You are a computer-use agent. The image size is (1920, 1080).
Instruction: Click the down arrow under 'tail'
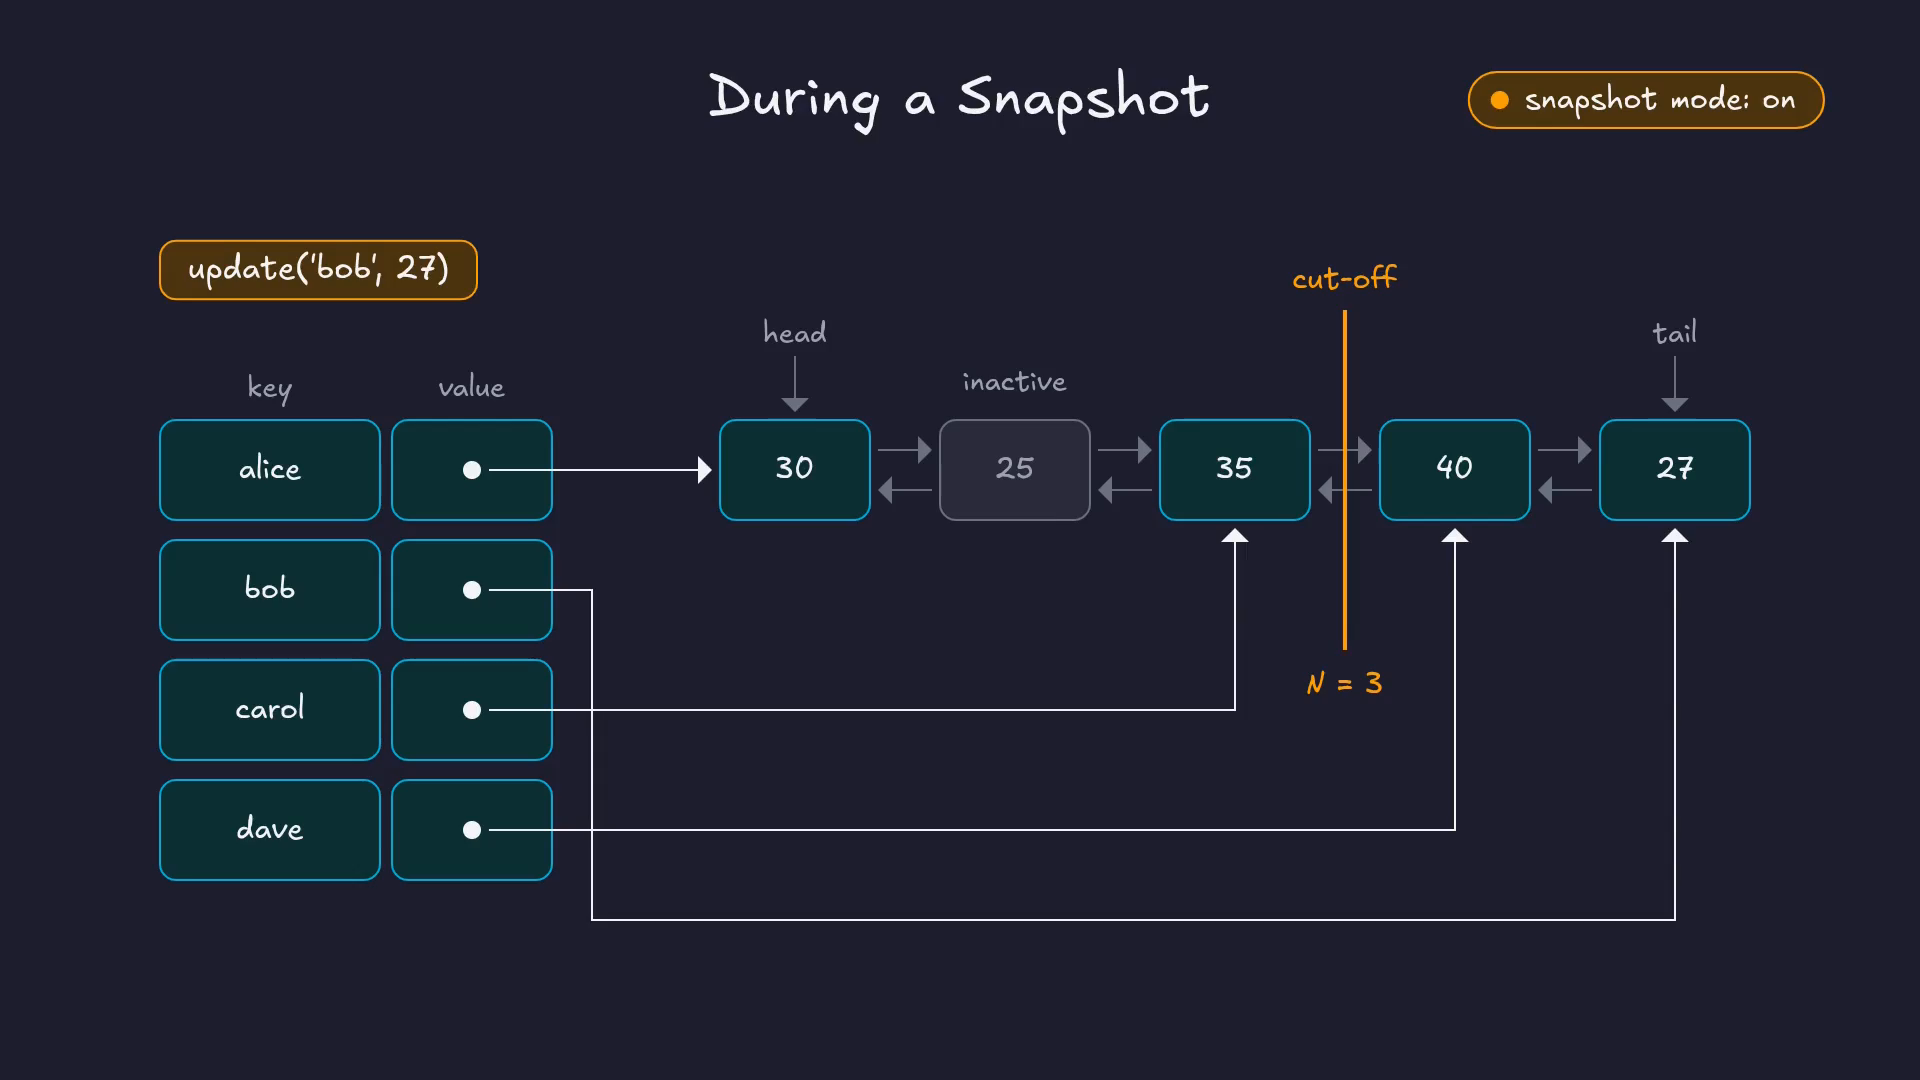pyautogui.click(x=1675, y=384)
